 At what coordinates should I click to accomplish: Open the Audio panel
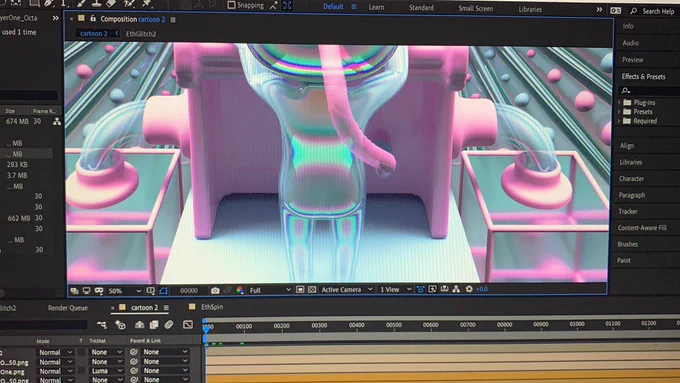coord(630,43)
